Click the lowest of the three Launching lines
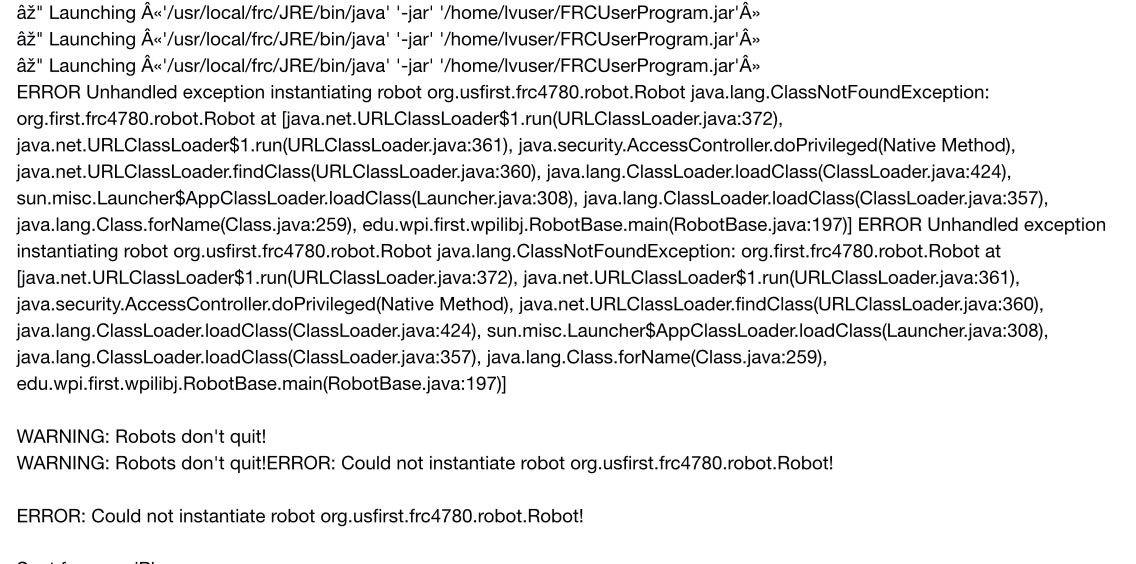1136x564 pixels. tap(388, 66)
